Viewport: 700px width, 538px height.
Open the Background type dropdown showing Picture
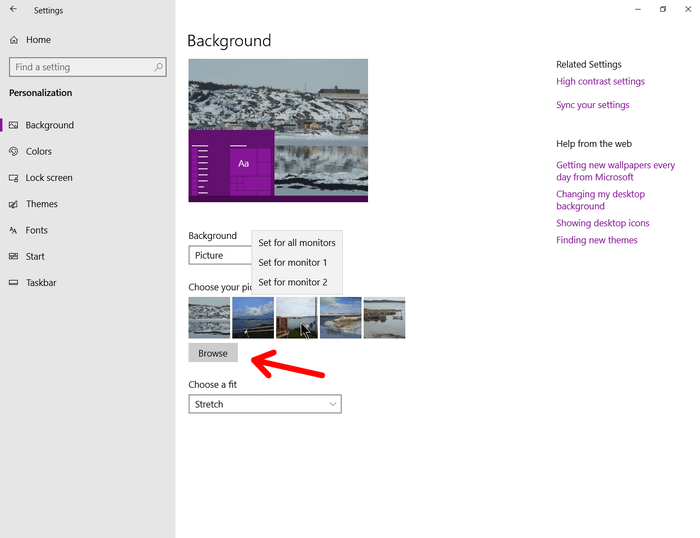[x=220, y=255]
